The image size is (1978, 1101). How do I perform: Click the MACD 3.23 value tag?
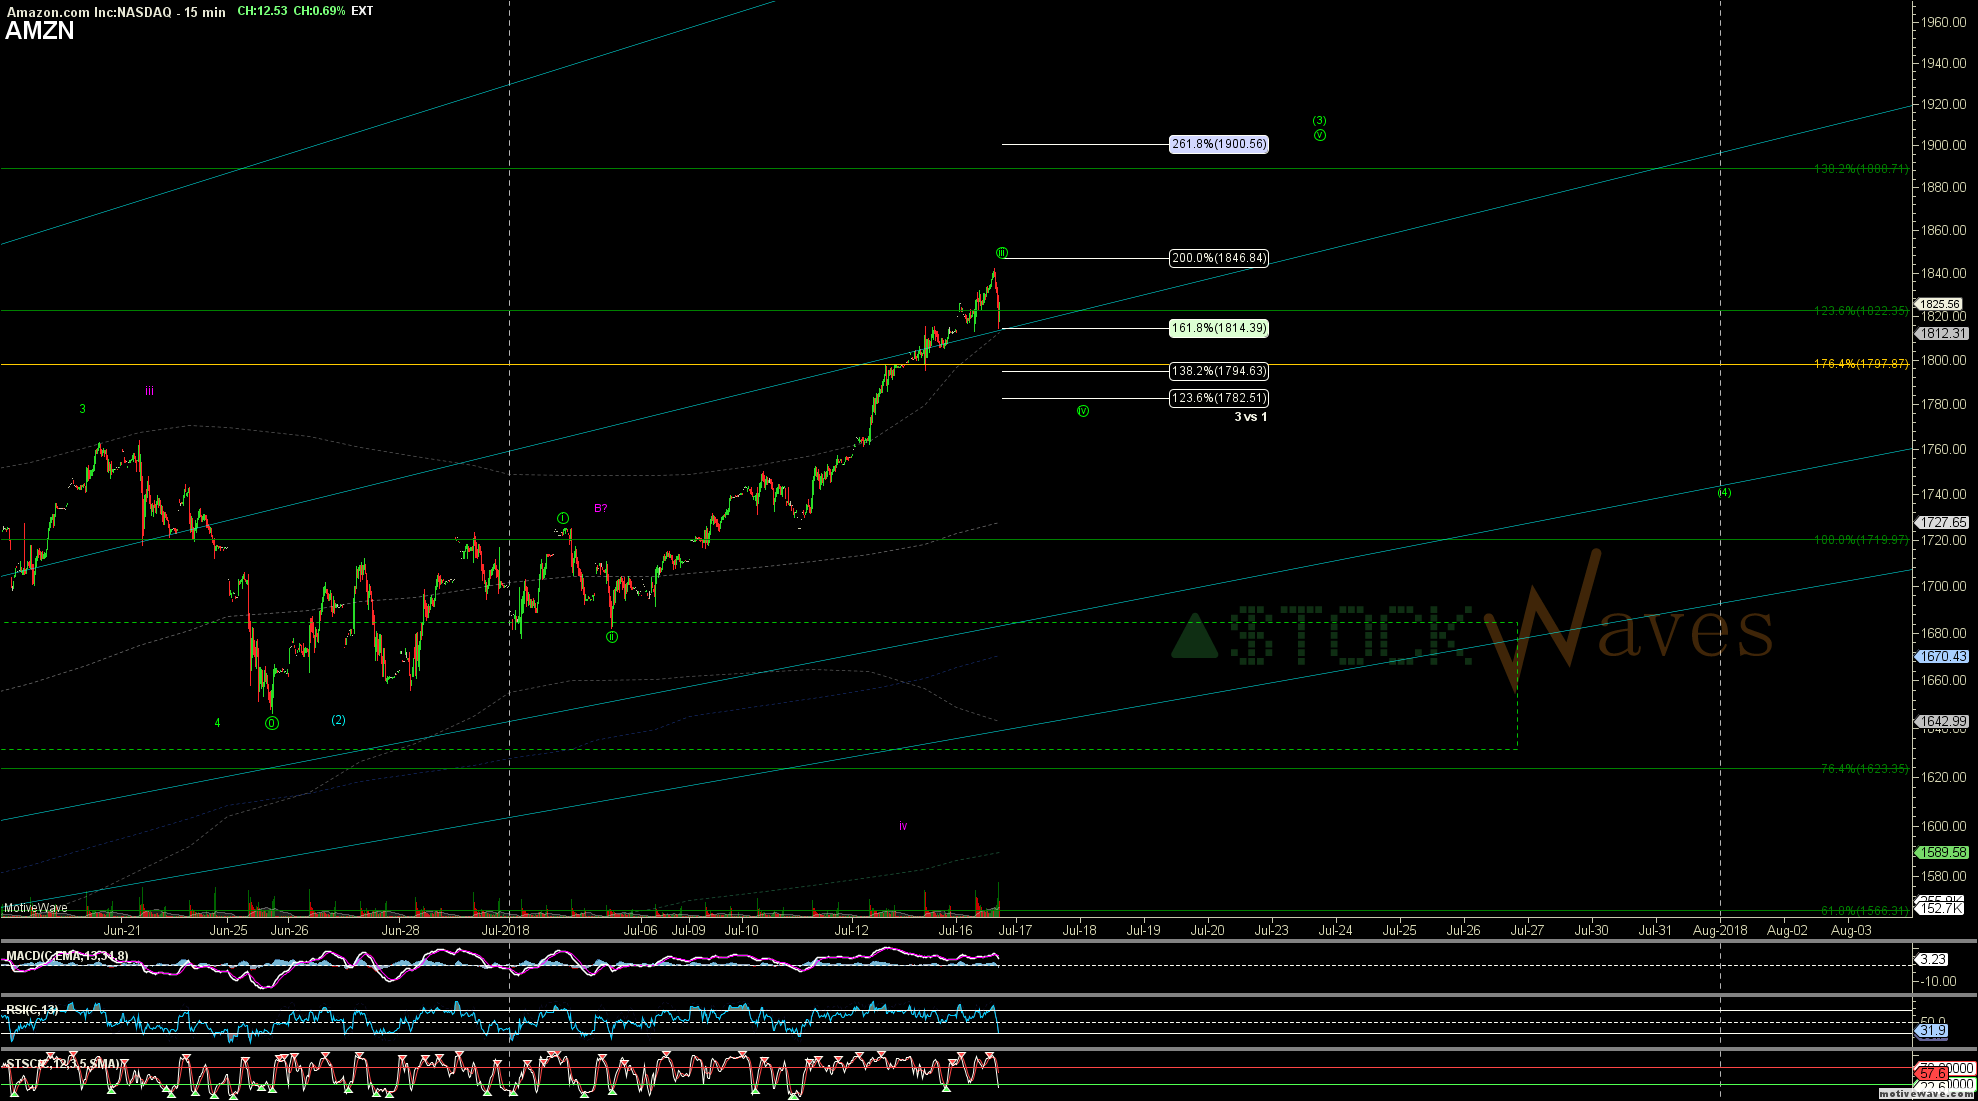coord(1933,959)
